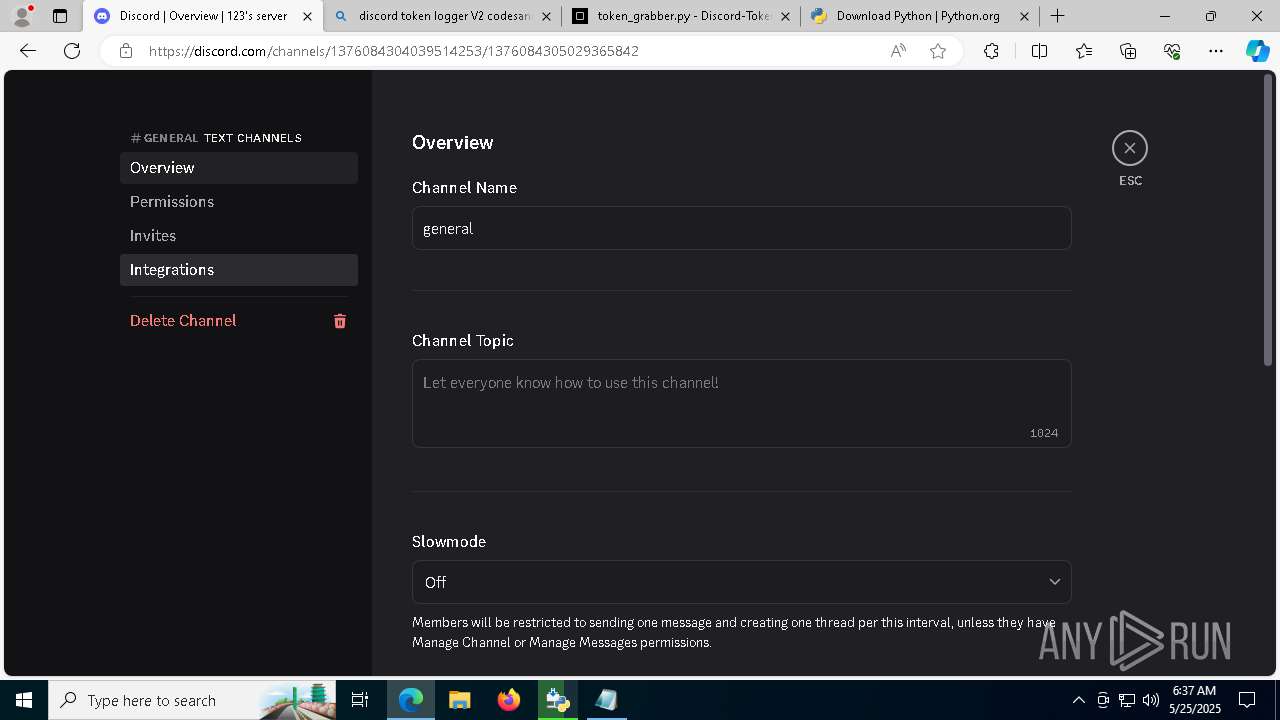Screen dimensions: 1280x720
Task: Switch to Download Python browser tab
Action: coord(918,16)
